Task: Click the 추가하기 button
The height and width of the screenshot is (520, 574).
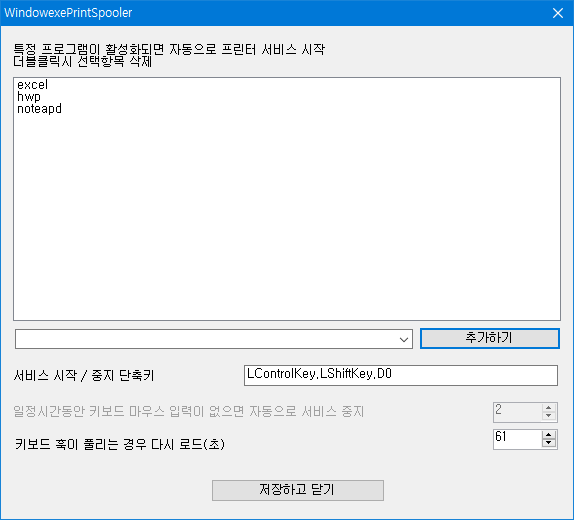Action: tap(489, 338)
